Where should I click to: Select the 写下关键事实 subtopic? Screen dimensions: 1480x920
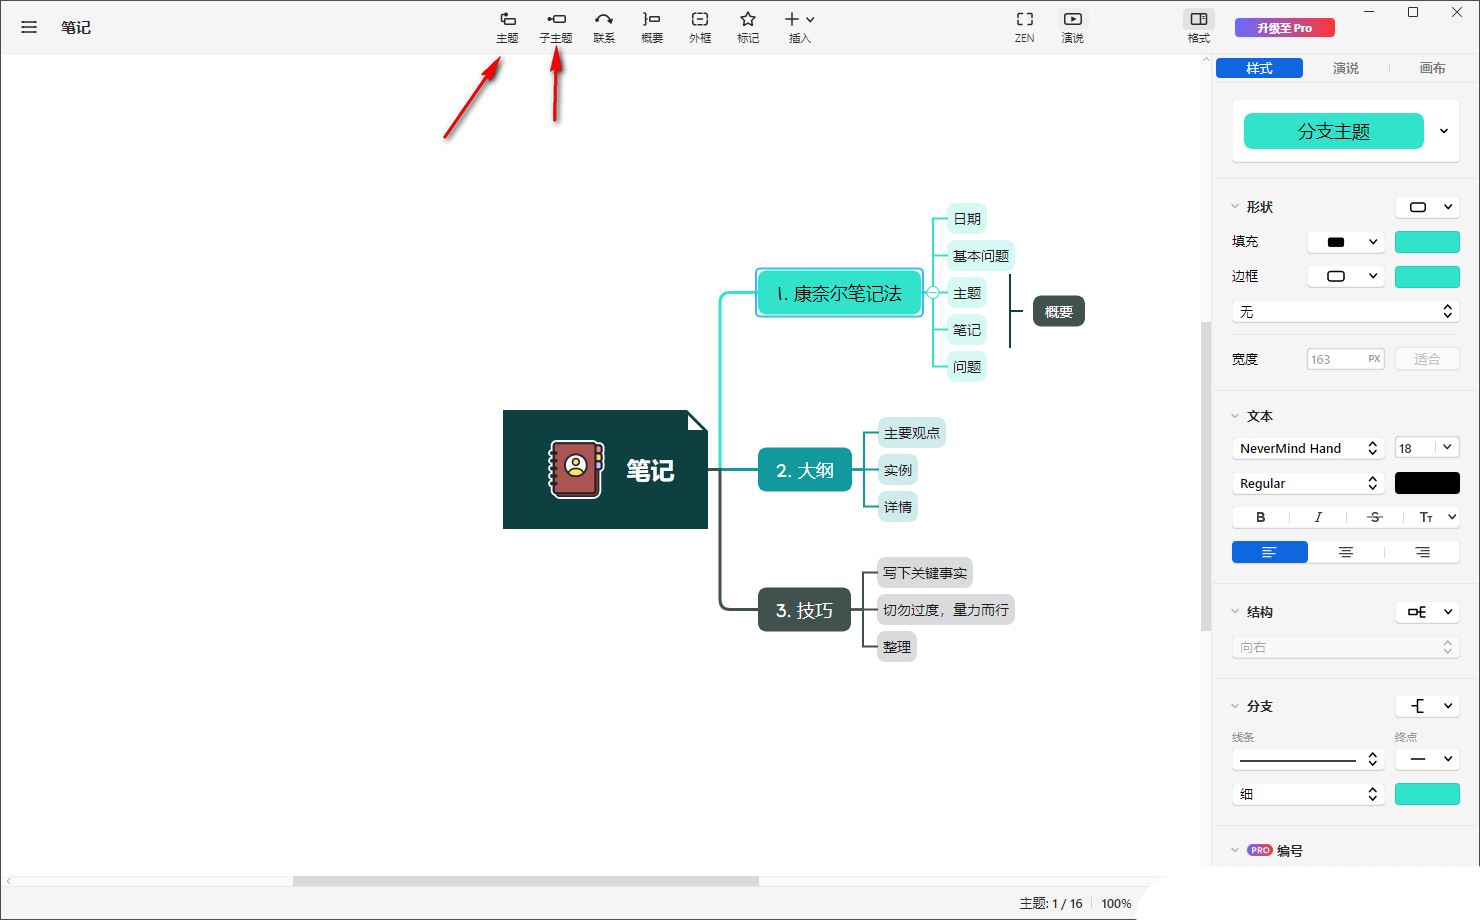pyautogui.click(x=925, y=573)
